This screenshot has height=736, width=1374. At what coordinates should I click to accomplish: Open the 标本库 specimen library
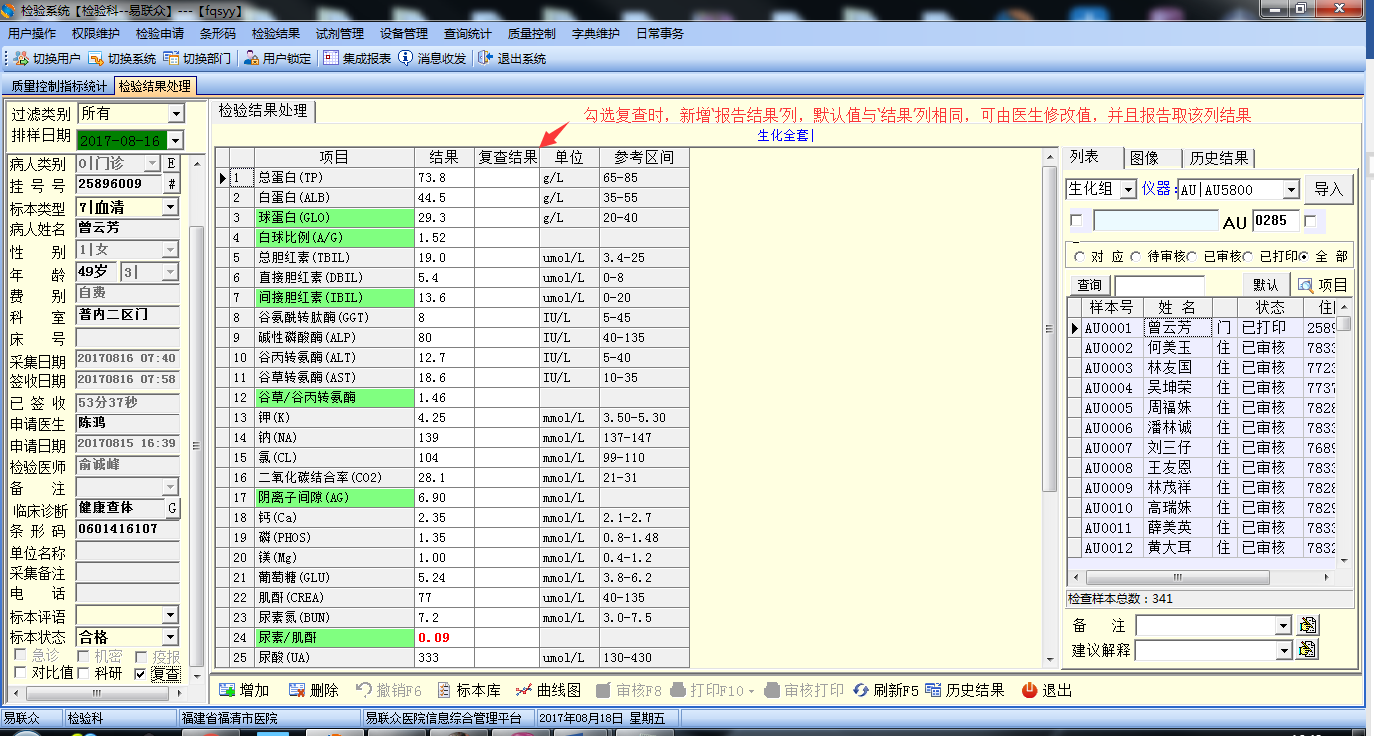pos(468,690)
